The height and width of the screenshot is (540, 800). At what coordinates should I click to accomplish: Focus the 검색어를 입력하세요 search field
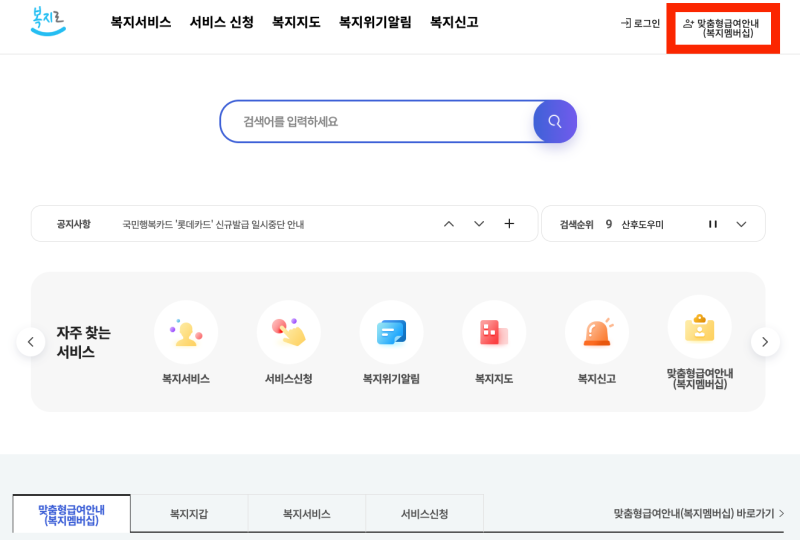377,121
